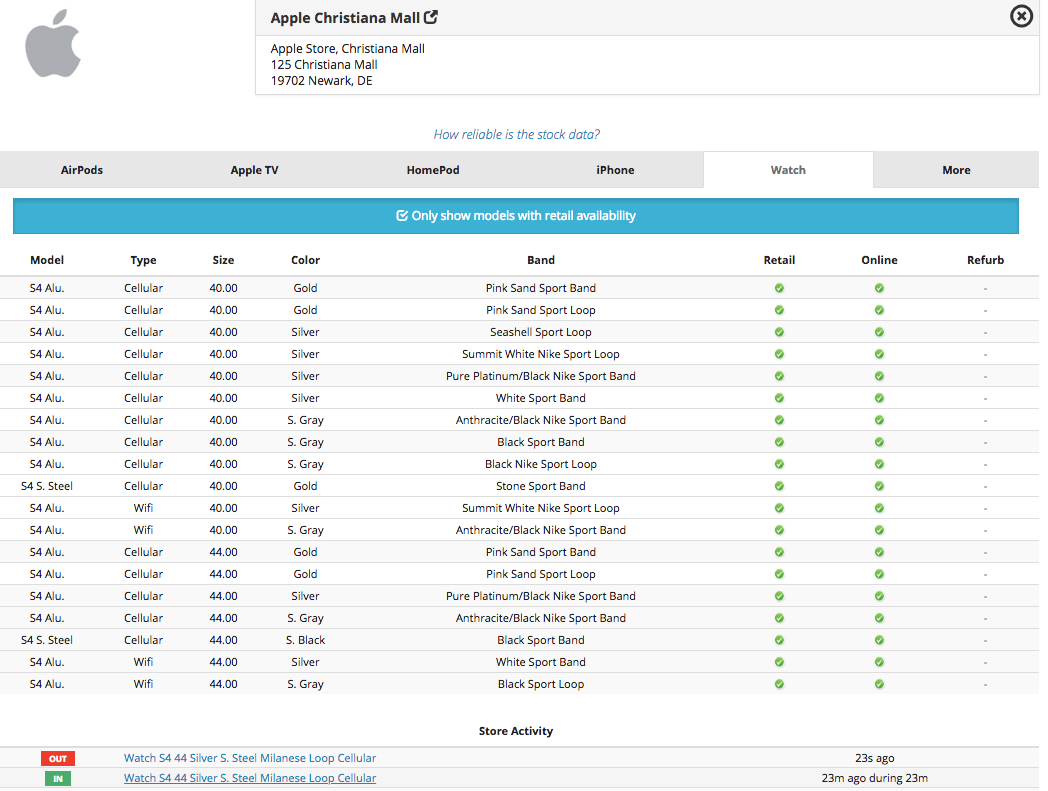1048x791 pixels.
Task: Click retail checkmark for 44.00 Gold Pink Sand Sport Band
Action: [x=779, y=552]
